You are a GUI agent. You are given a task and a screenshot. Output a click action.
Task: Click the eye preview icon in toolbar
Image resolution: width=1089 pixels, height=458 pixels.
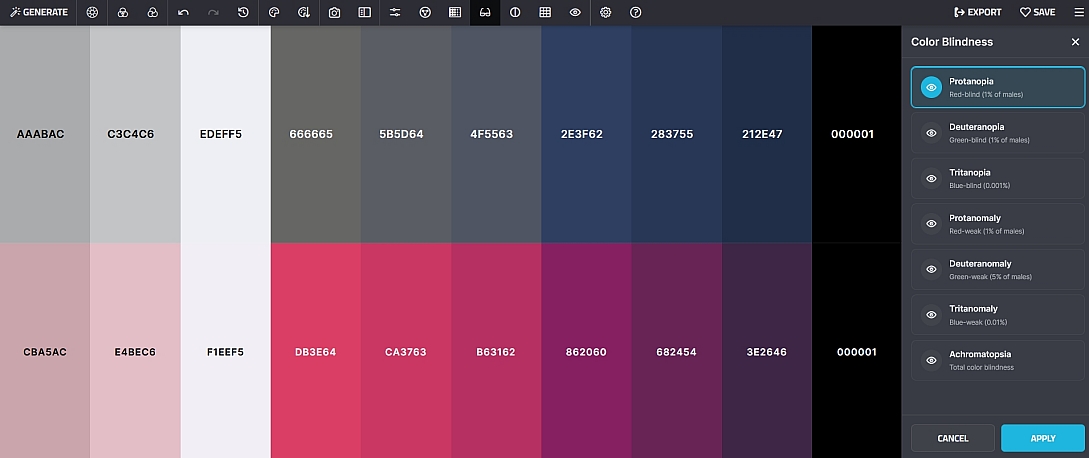pos(575,13)
